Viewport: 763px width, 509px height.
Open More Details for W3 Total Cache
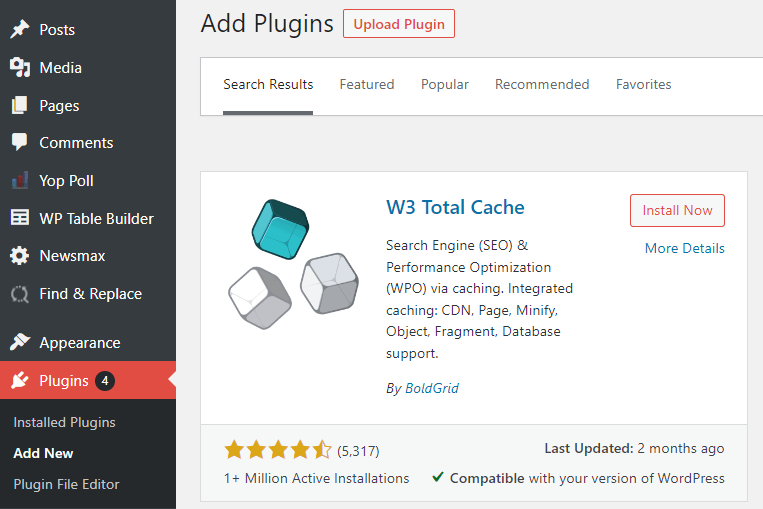[684, 248]
